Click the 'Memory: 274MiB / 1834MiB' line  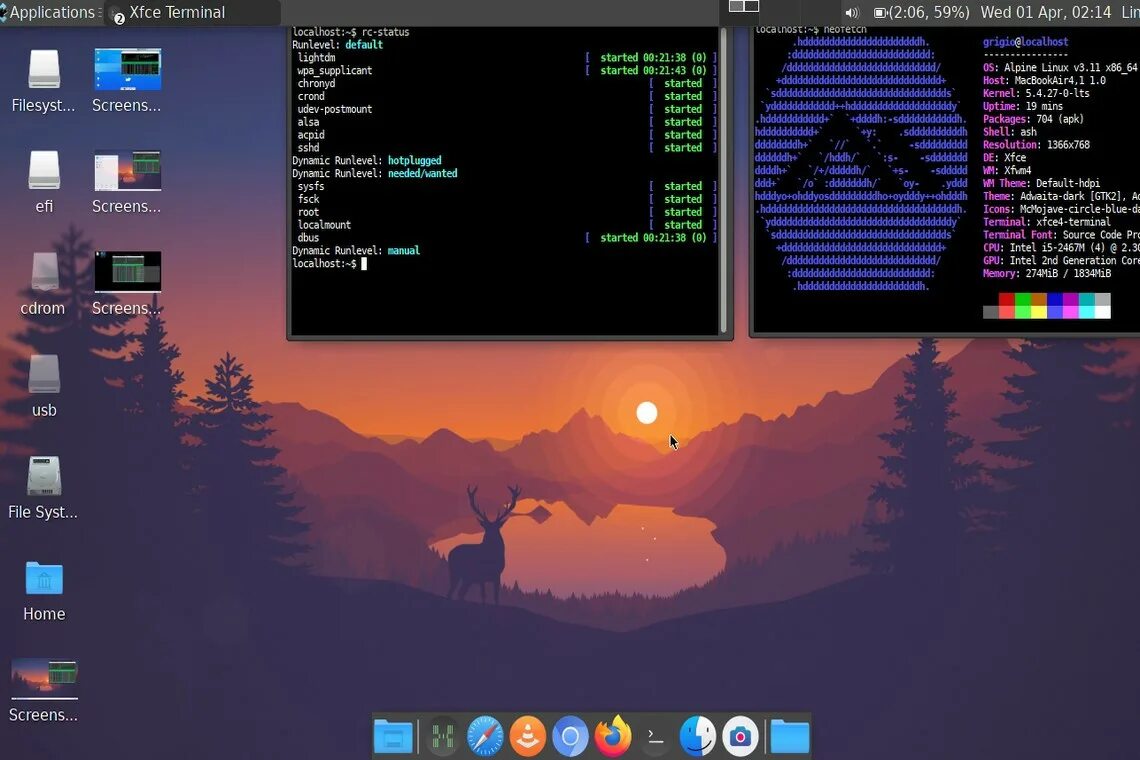(1047, 274)
